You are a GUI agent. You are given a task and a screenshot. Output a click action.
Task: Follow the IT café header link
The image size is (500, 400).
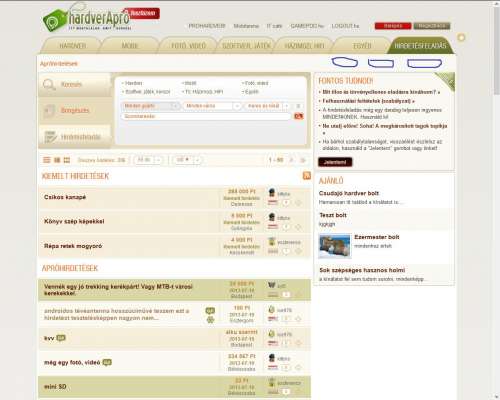tap(274, 26)
